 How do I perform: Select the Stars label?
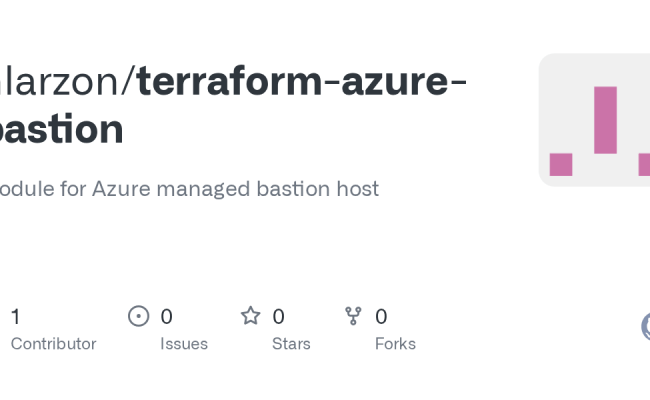tap(291, 344)
